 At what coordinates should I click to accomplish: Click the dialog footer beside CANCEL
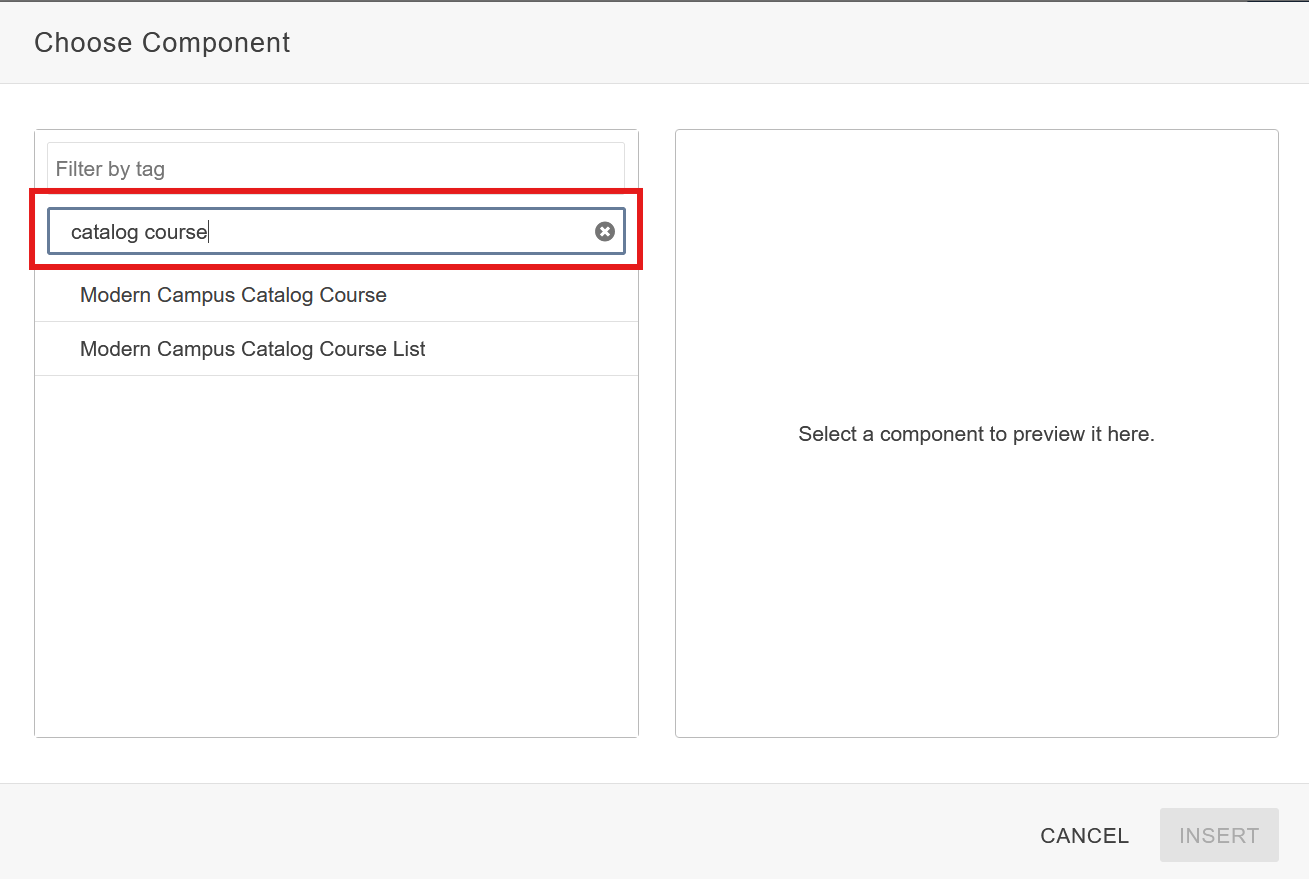[x=600, y=833]
